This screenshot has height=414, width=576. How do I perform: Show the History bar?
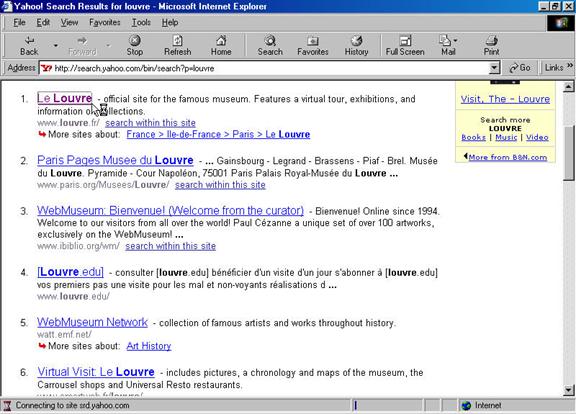pyautogui.click(x=356, y=46)
